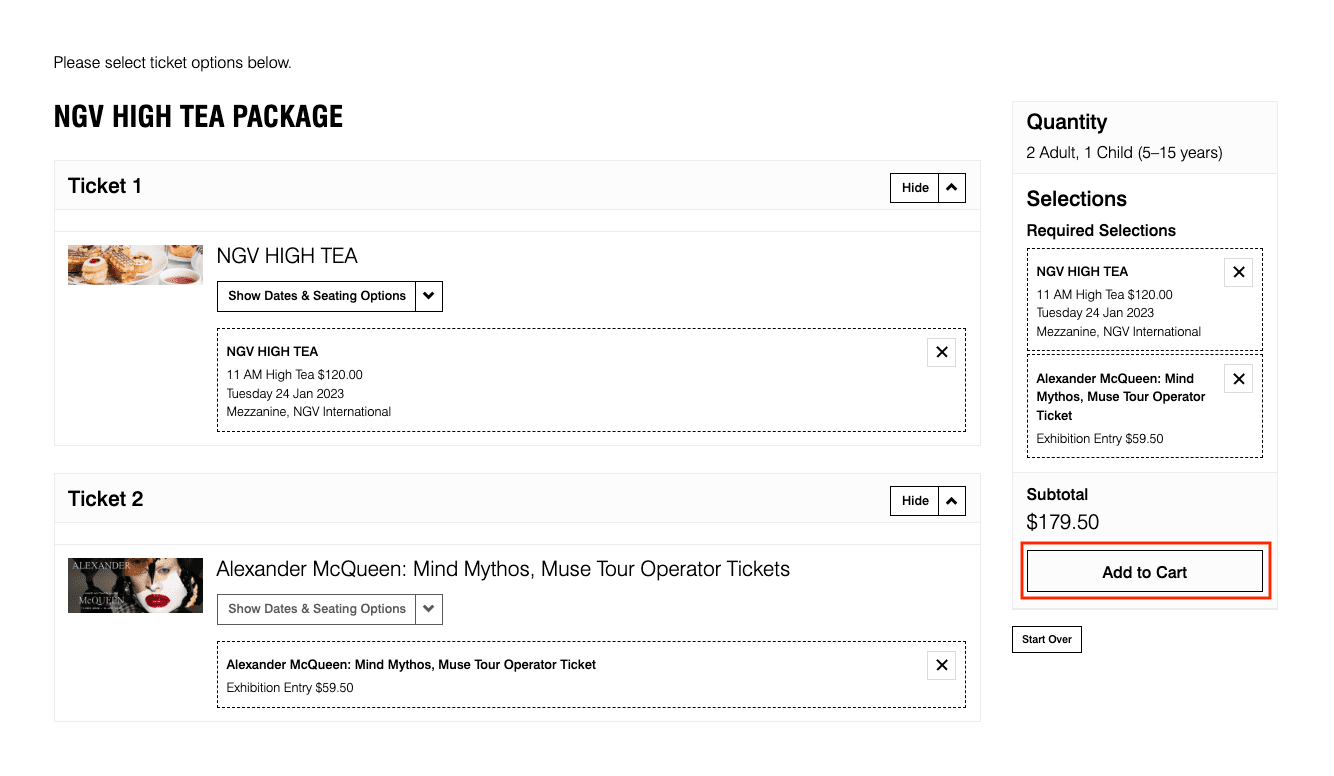Click the Ticket 2 header title
The image size is (1334, 776).
point(105,499)
